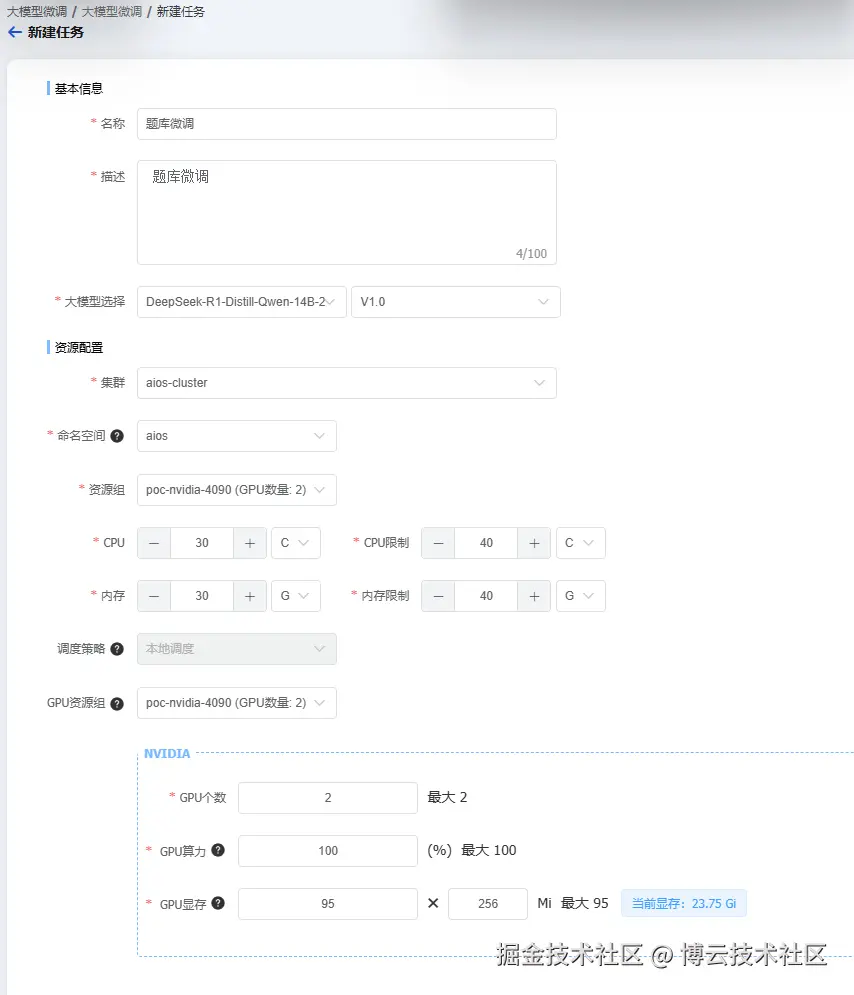The width and height of the screenshot is (854, 995).
Task: Edit the GPU个数 field
Action: pyautogui.click(x=328, y=798)
